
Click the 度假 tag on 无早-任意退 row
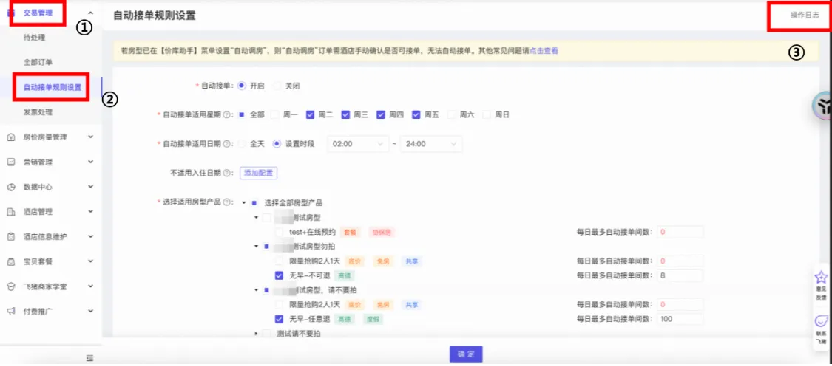[x=373, y=319]
